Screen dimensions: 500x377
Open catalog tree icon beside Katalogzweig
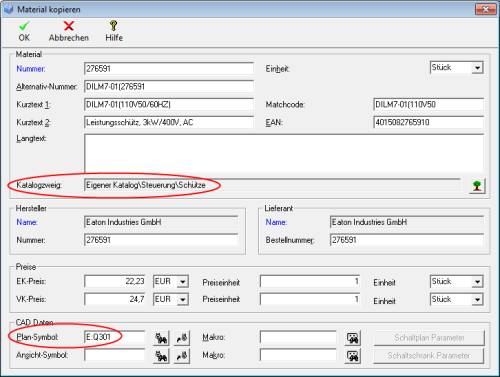tap(477, 186)
